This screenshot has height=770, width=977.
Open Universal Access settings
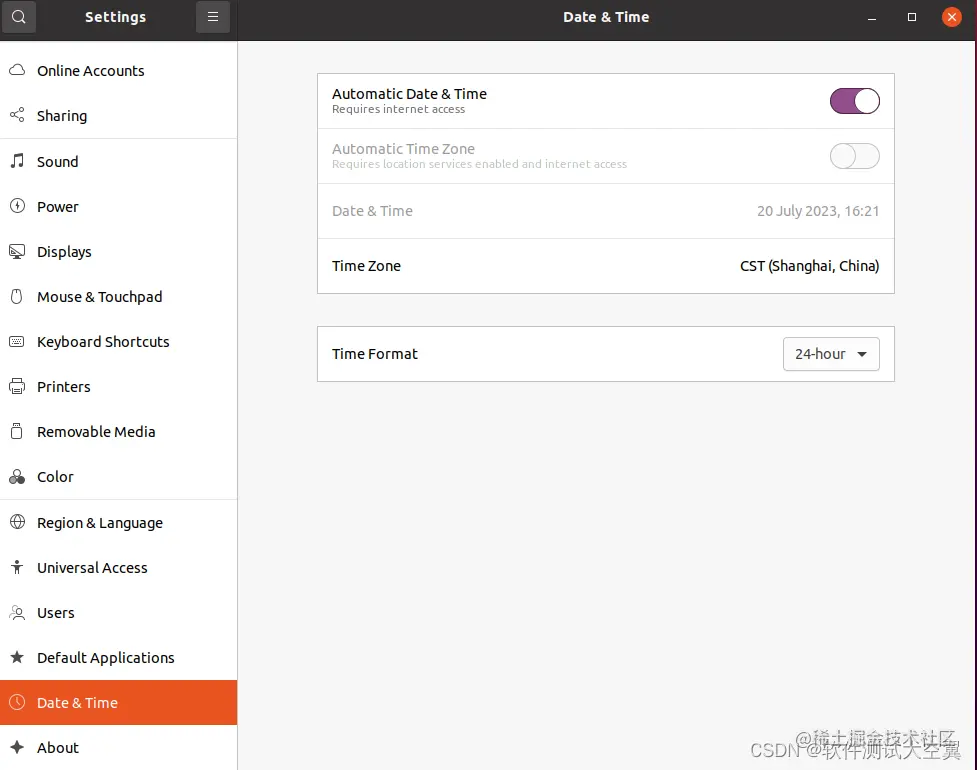pos(118,568)
